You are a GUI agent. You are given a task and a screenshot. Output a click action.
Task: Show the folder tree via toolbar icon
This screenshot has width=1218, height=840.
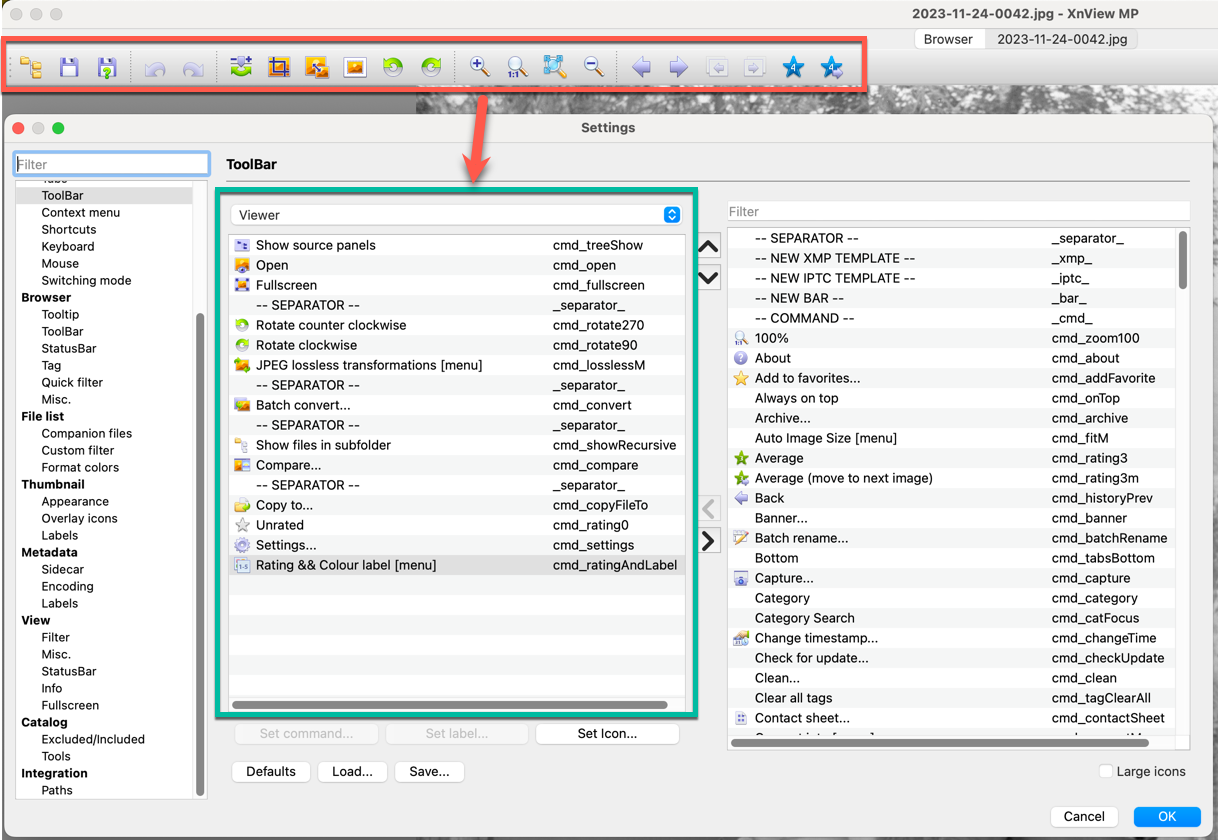pyautogui.click(x=31, y=67)
